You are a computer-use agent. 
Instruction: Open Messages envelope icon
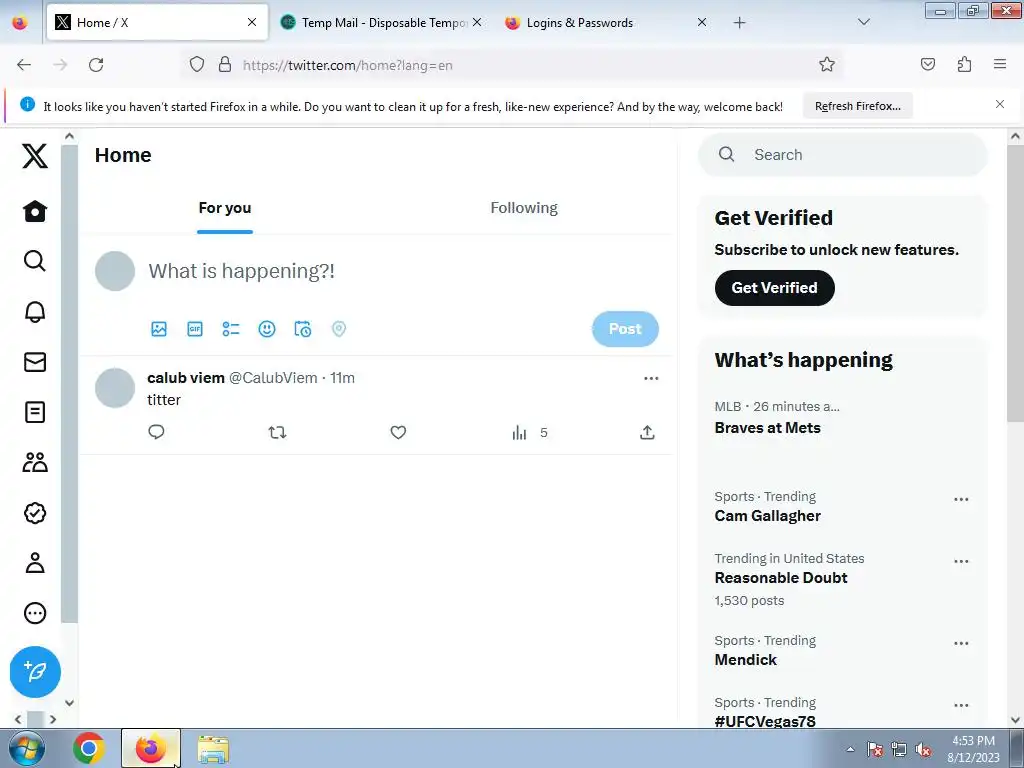coord(35,362)
